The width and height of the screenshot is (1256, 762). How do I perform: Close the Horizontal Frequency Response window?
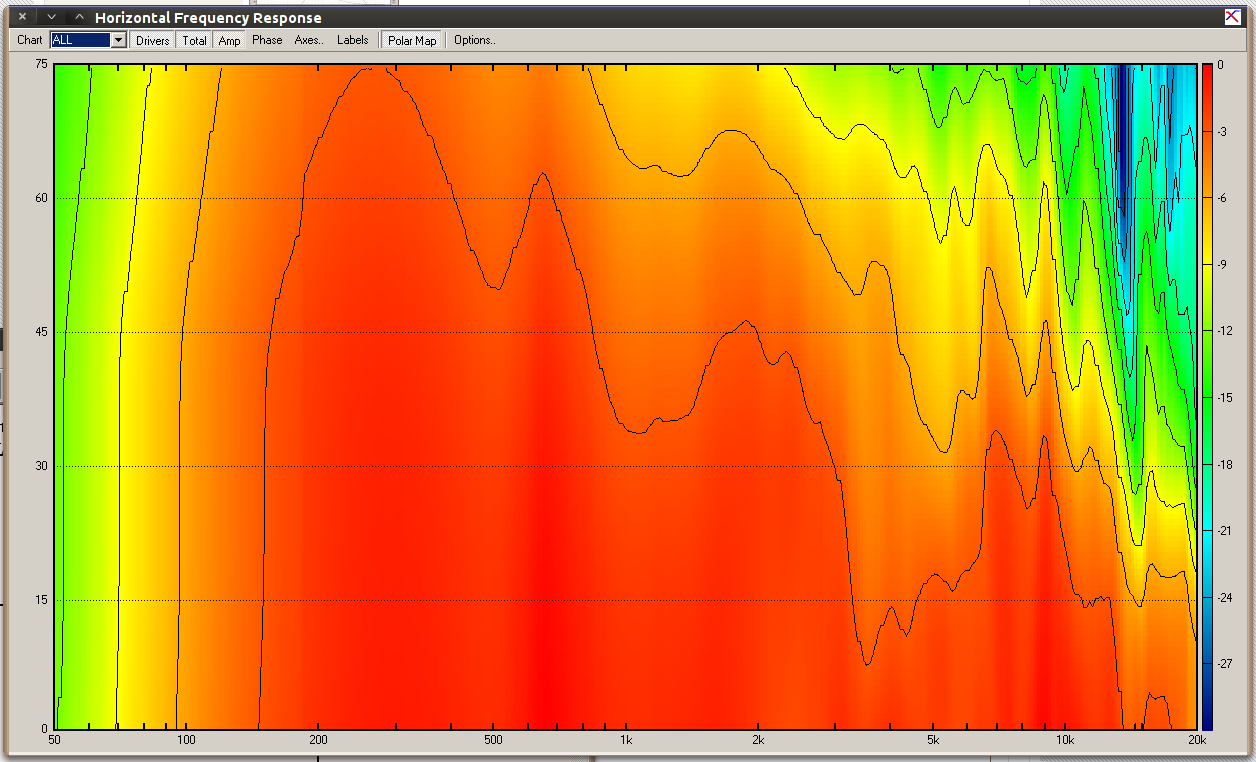(x=23, y=17)
